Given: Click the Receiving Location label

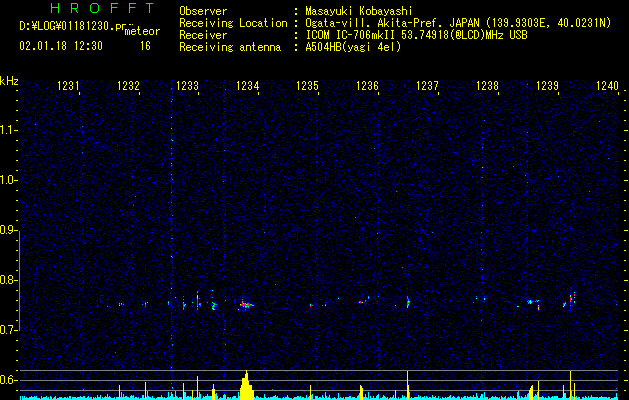Looking at the screenshot, I should [x=233, y=23].
